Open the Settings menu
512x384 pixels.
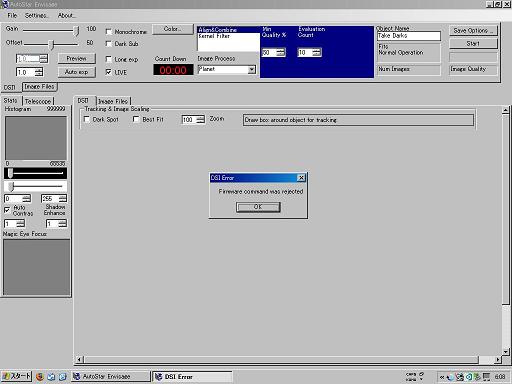[x=37, y=16]
